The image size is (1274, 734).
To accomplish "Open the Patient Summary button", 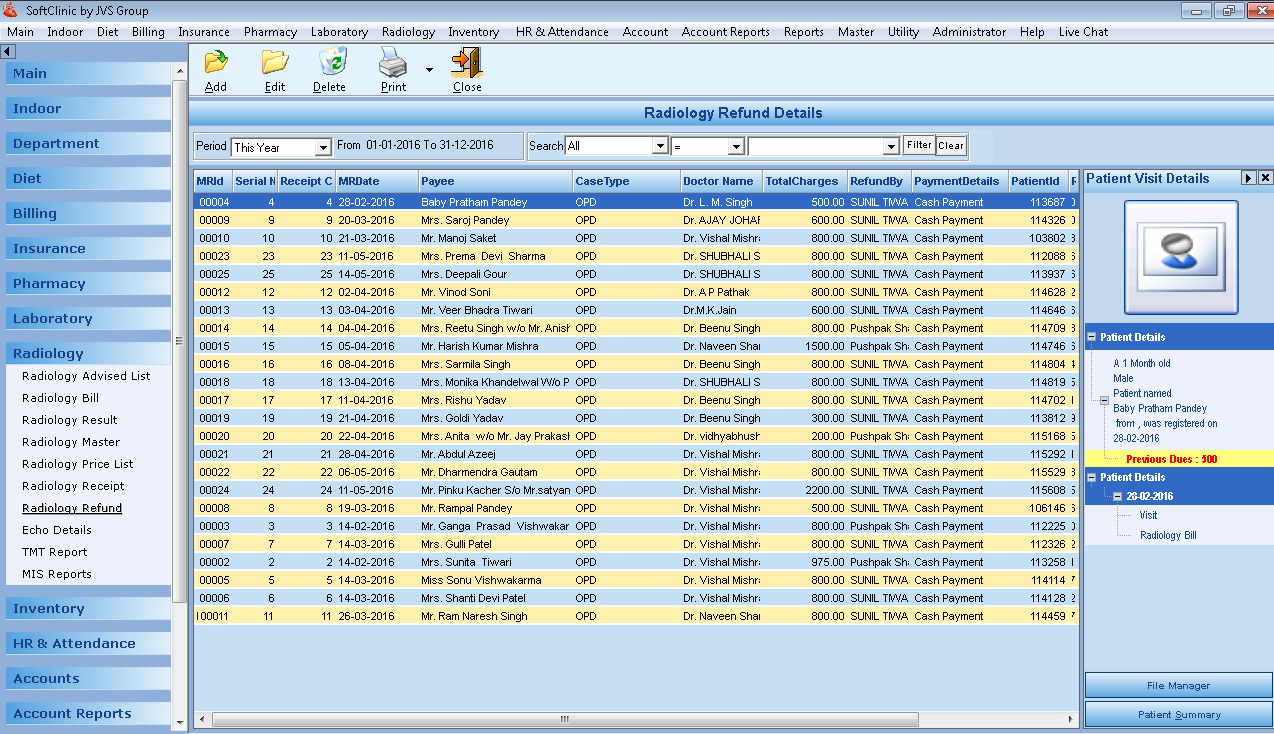I will pos(1178,714).
